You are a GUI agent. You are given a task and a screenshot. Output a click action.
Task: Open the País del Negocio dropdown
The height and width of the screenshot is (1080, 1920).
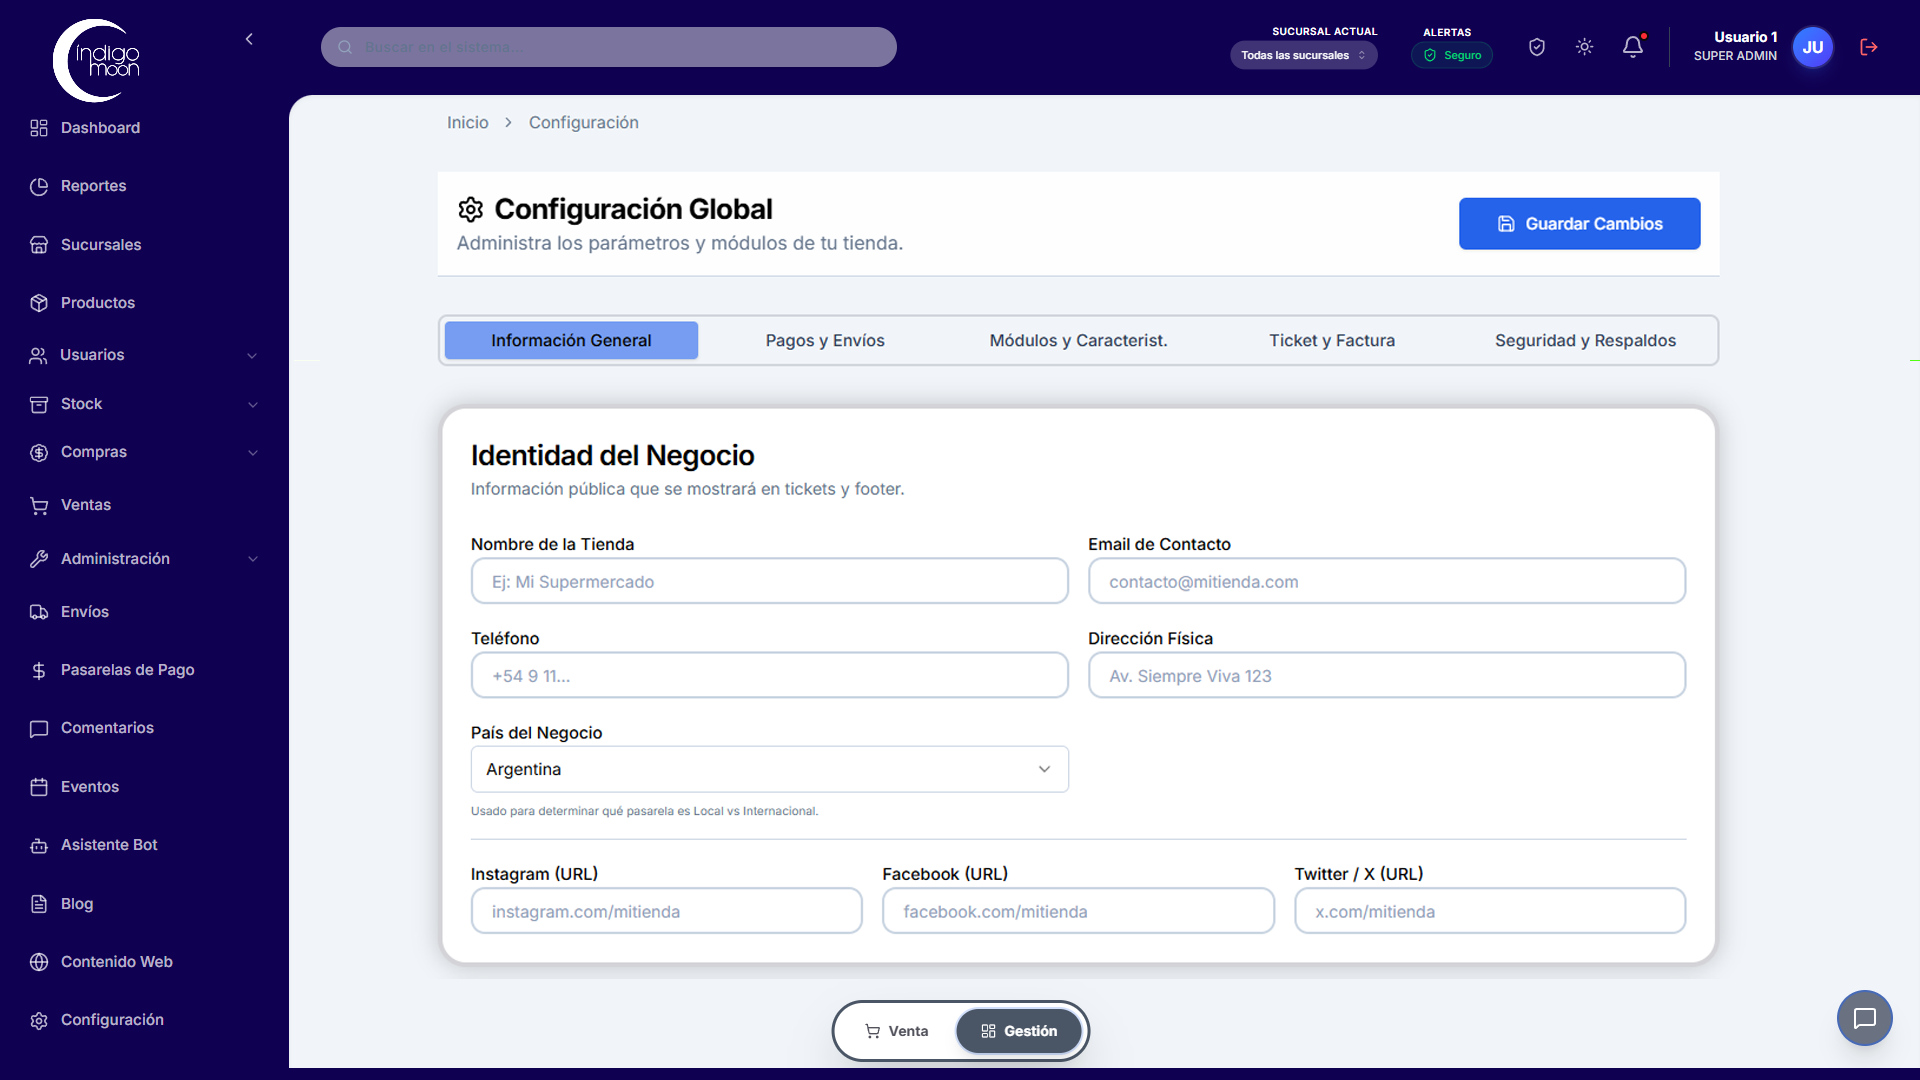tap(768, 769)
